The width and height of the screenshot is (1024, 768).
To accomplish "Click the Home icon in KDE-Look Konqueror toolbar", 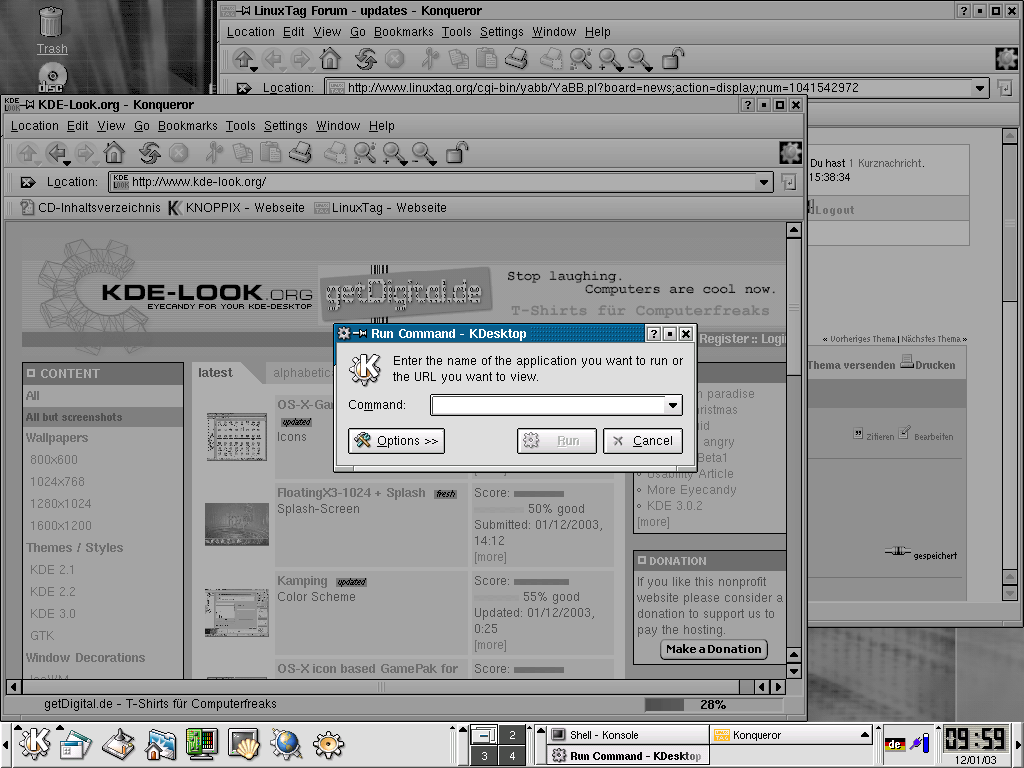I will pos(114,153).
